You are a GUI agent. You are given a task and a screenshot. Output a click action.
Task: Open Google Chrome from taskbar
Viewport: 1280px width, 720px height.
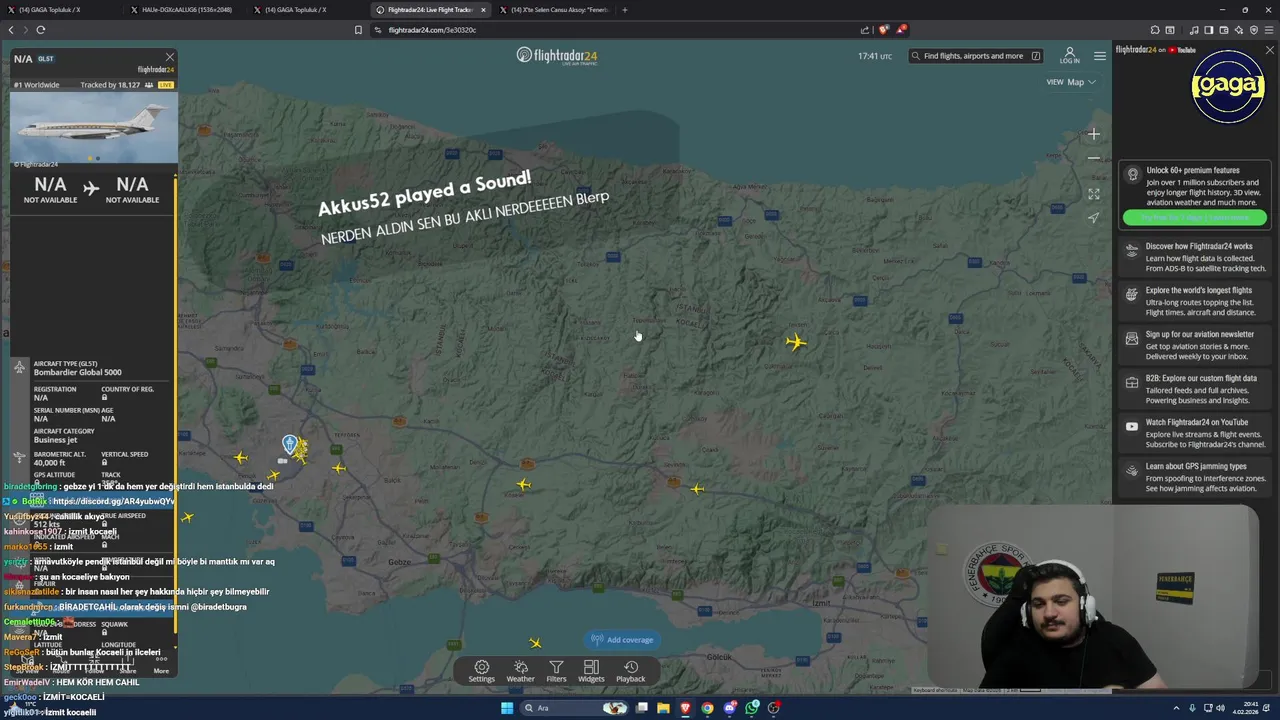coord(707,708)
